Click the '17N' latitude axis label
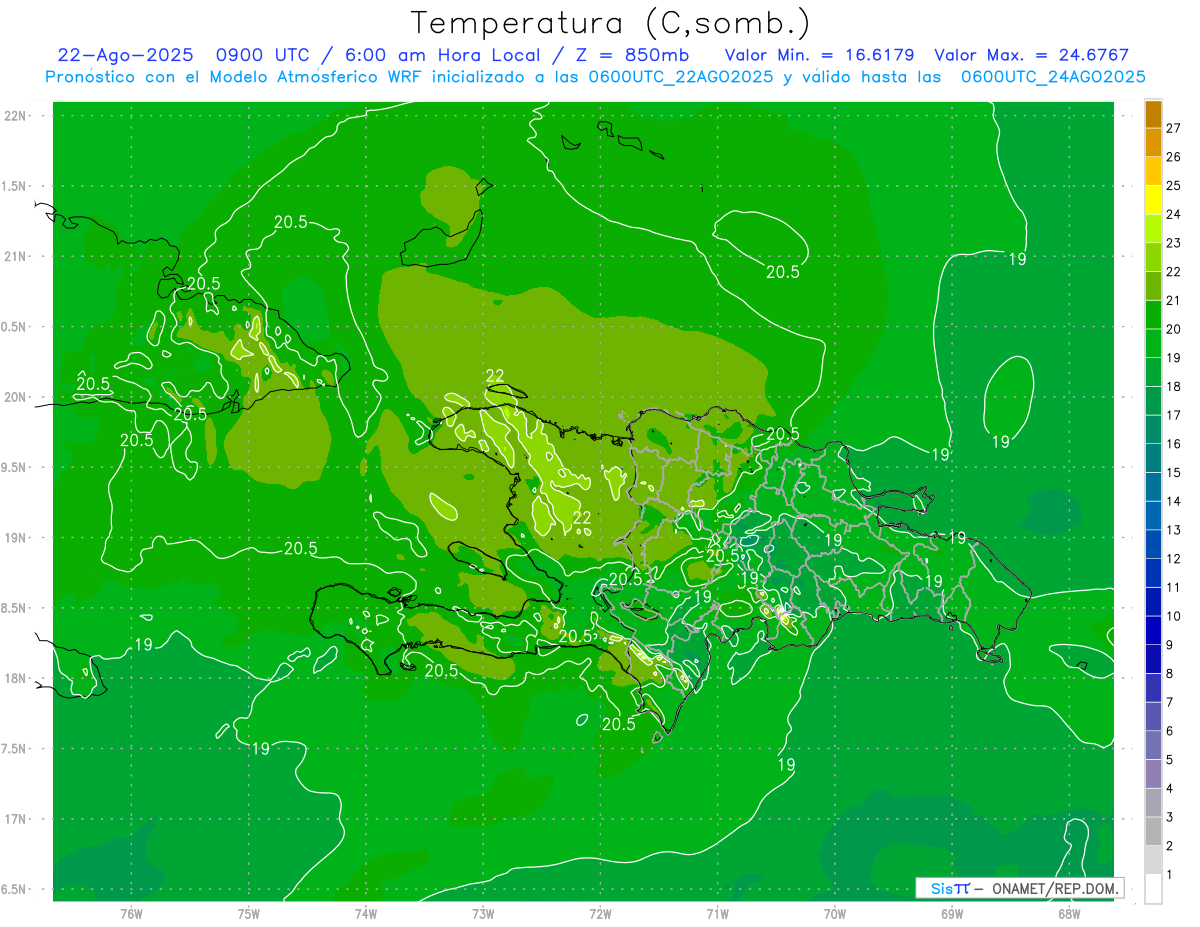Image resolution: width=1200 pixels, height=927 pixels. point(16,819)
